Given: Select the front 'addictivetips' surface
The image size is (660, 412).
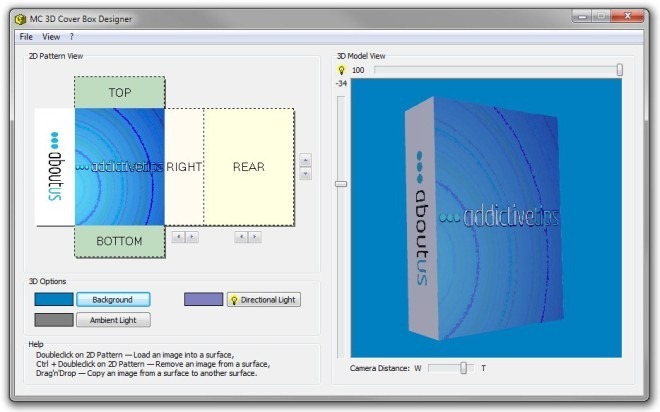Looking at the screenshot, I should (120, 167).
